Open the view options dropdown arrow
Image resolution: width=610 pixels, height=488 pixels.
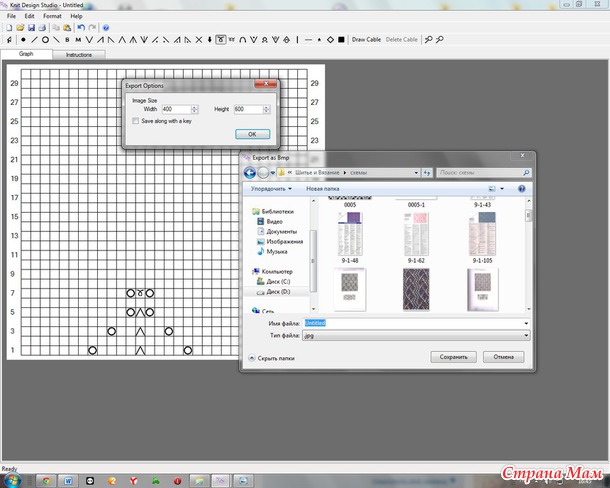click(x=502, y=189)
